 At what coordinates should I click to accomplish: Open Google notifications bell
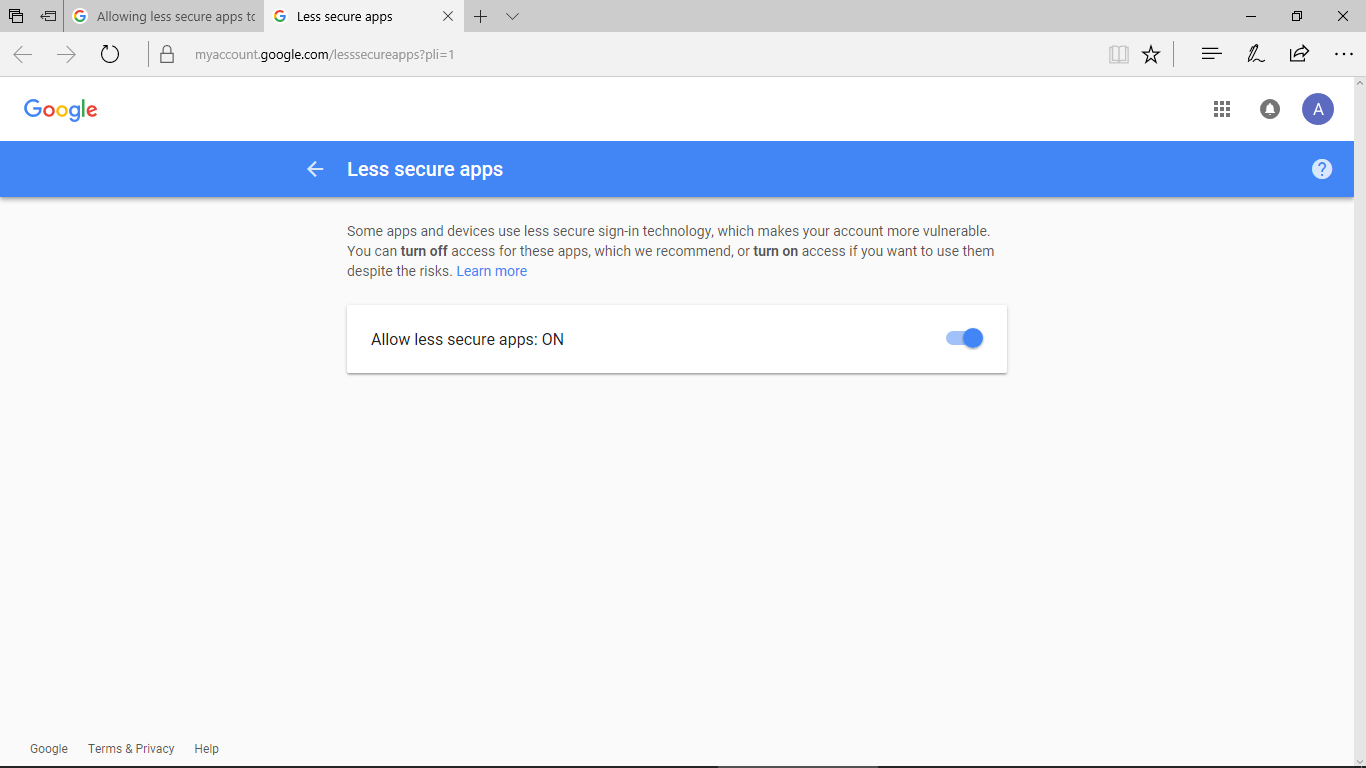[1270, 109]
